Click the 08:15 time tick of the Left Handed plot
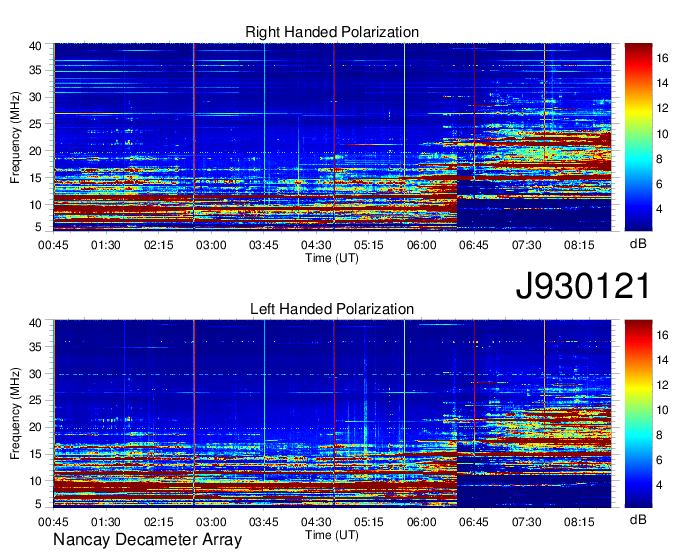Viewport: 680px width, 552px height. click(579, 522)
